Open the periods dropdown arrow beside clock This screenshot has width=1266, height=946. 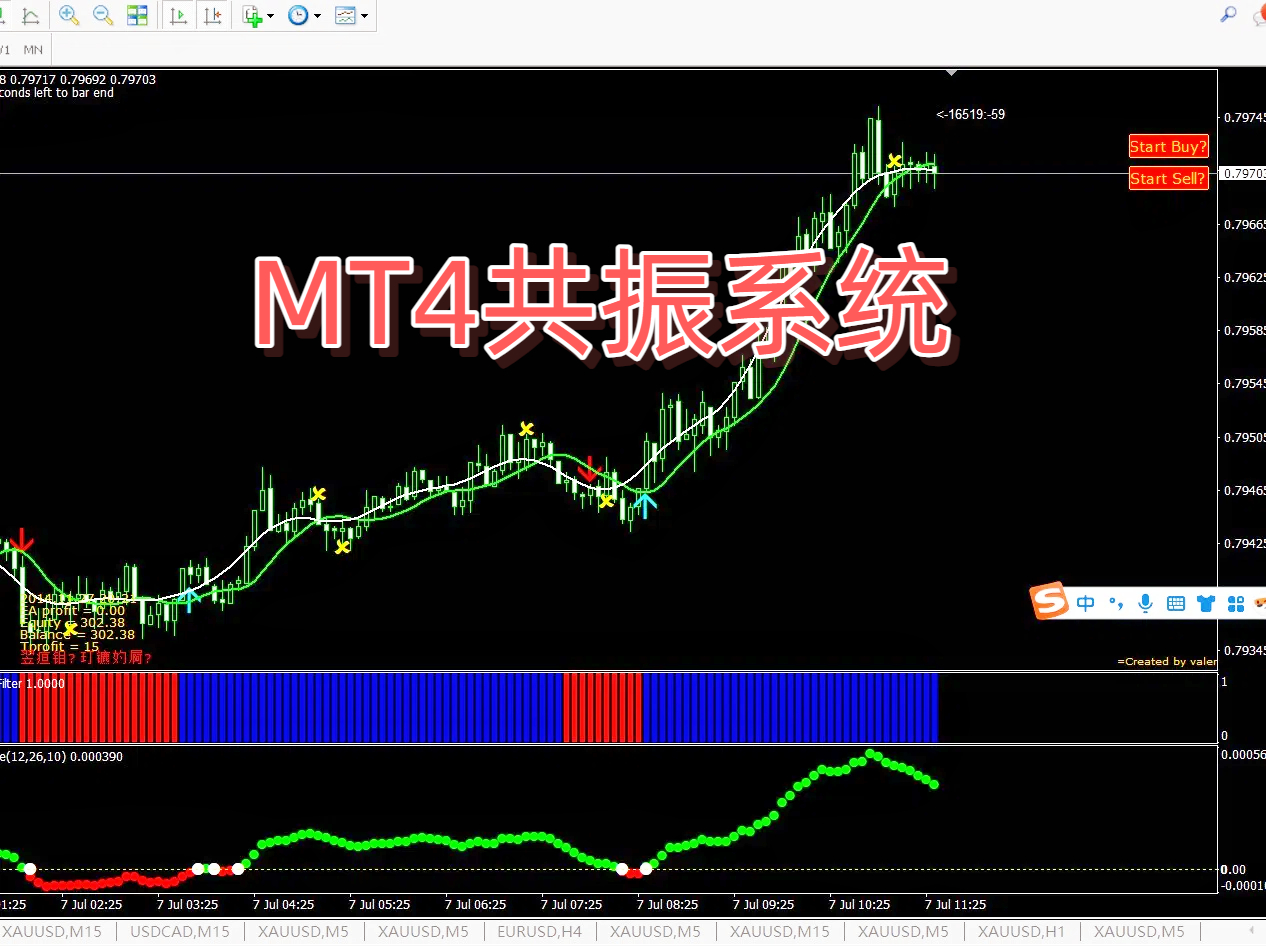[317, 16]
